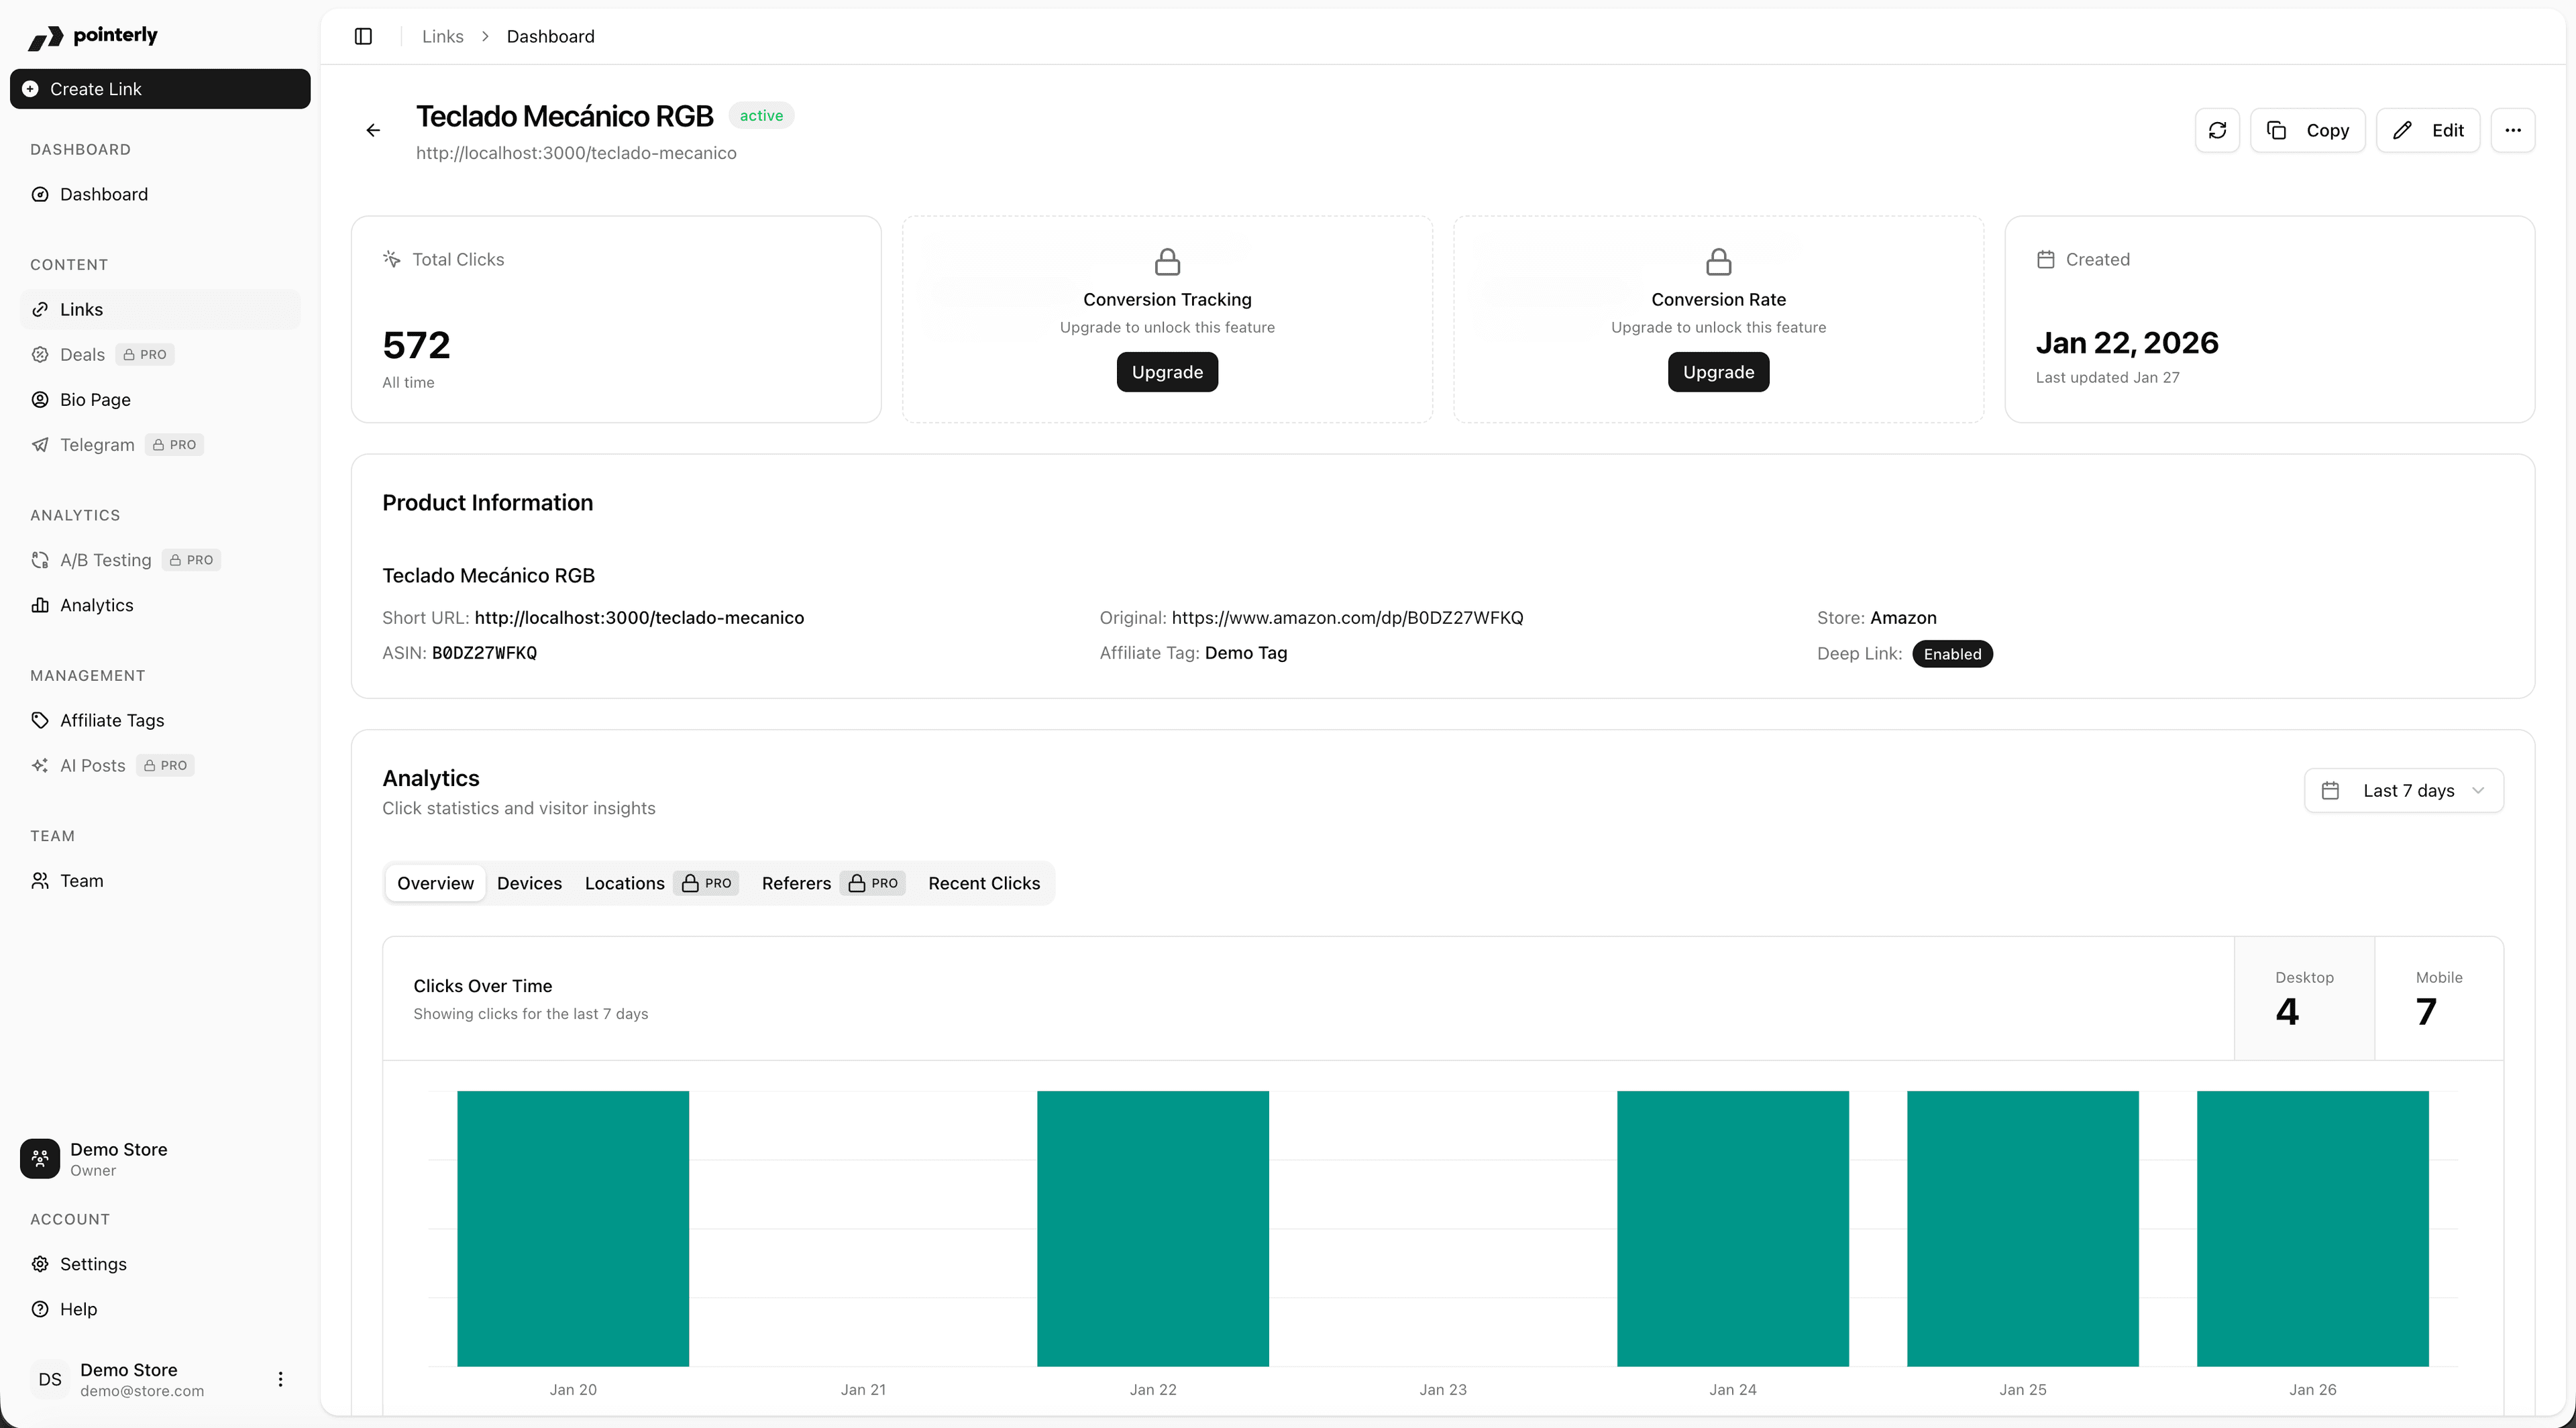This screenshot has height=1428, width=2576.
Task: Click the Create Link button
Action: [159, 88]
